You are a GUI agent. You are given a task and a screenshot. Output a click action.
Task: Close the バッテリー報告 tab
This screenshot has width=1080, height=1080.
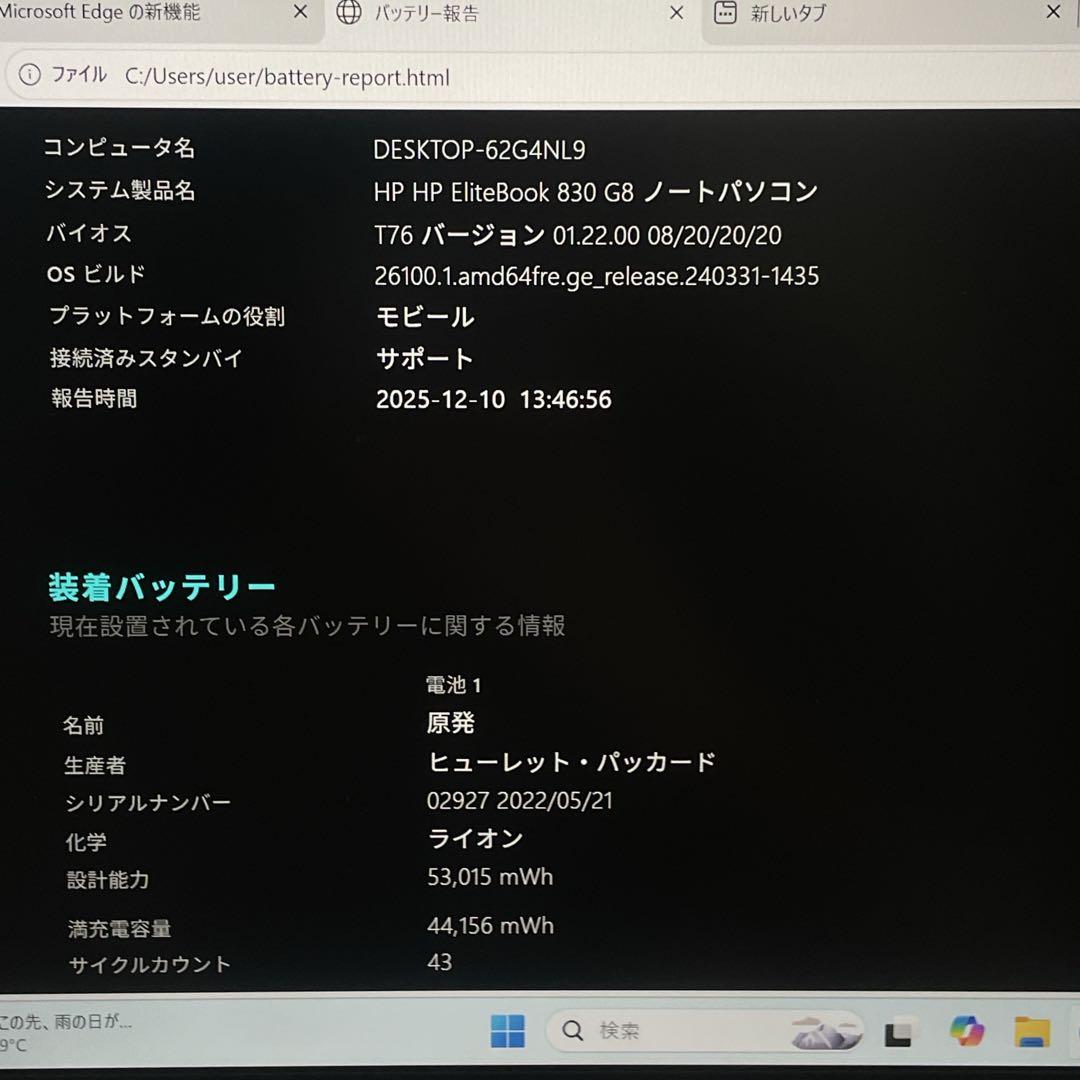pyautogui.click(x=676, y=13)
